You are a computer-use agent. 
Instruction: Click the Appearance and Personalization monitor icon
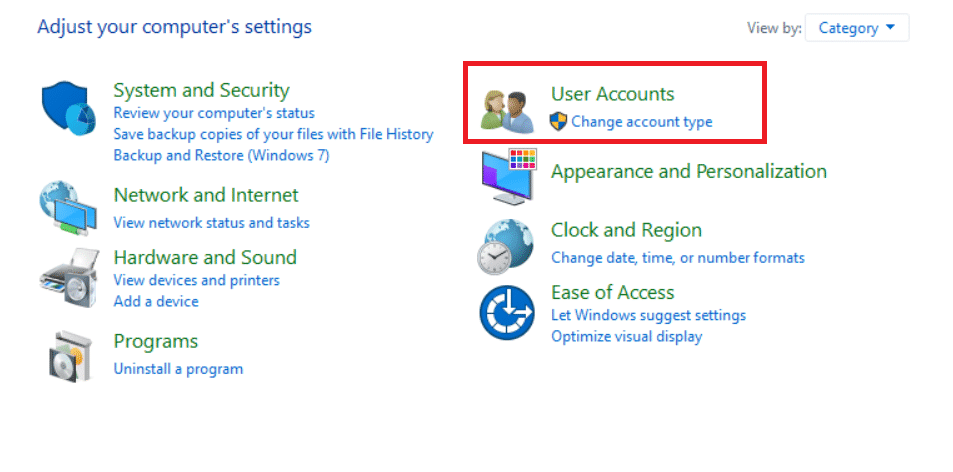(x=509, y=176)
